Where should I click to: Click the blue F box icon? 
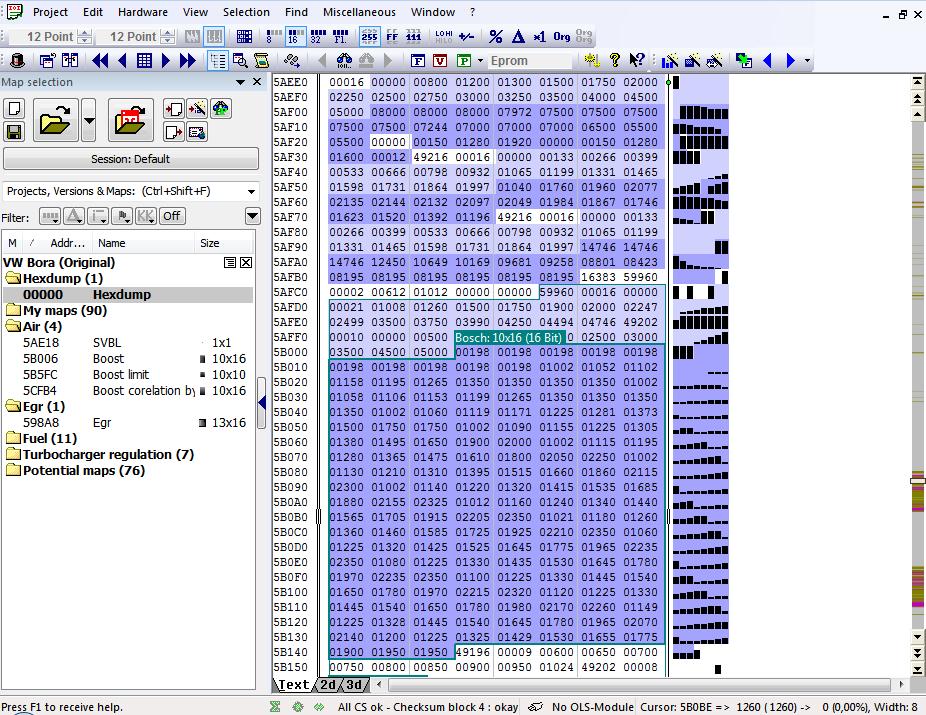(418, 61)
